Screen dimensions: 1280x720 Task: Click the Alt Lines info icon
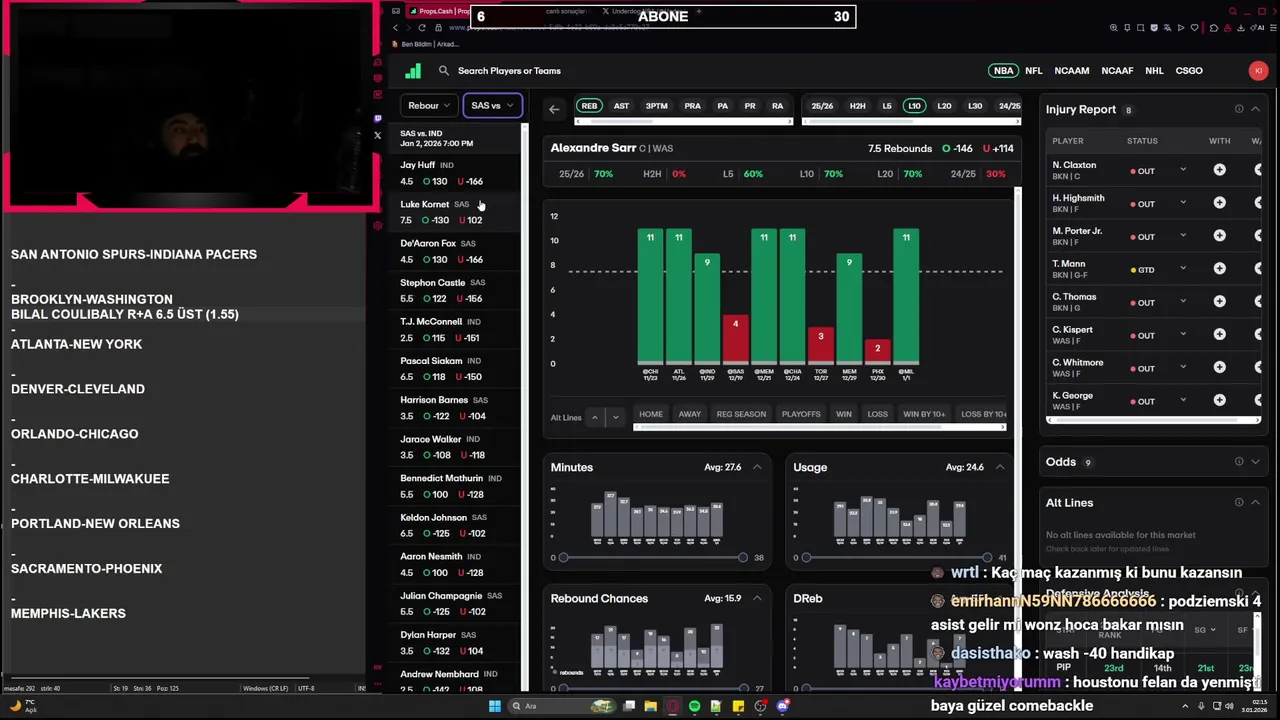1239,503
